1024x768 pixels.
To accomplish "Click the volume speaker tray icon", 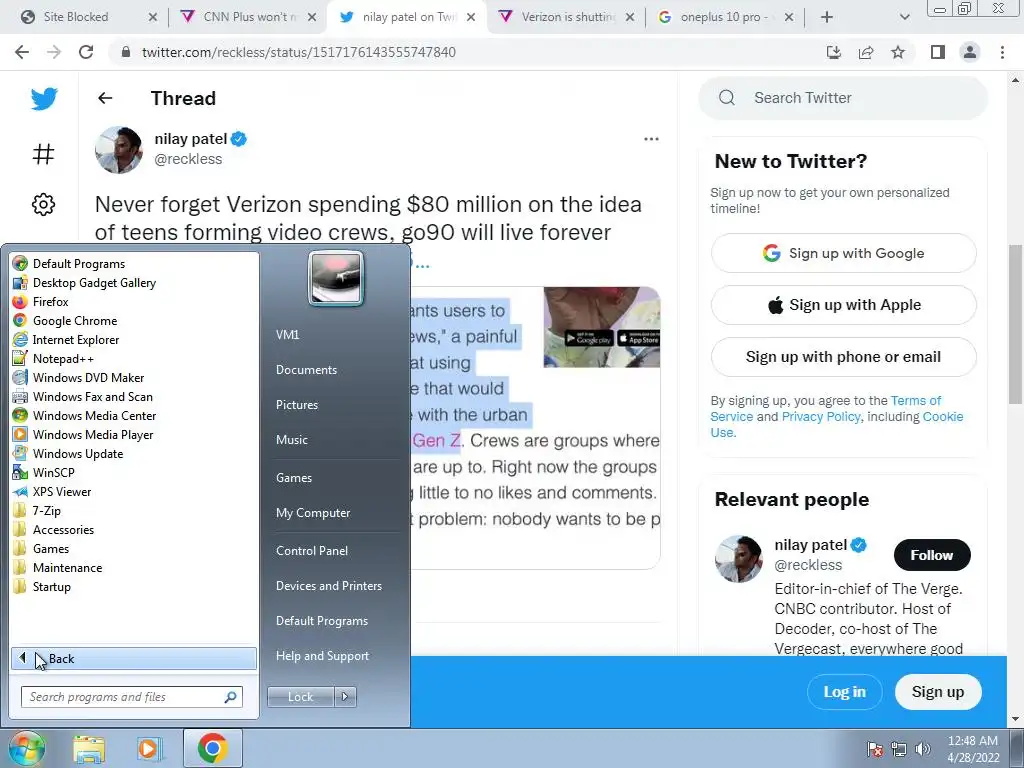I will (x=923, y=749).
